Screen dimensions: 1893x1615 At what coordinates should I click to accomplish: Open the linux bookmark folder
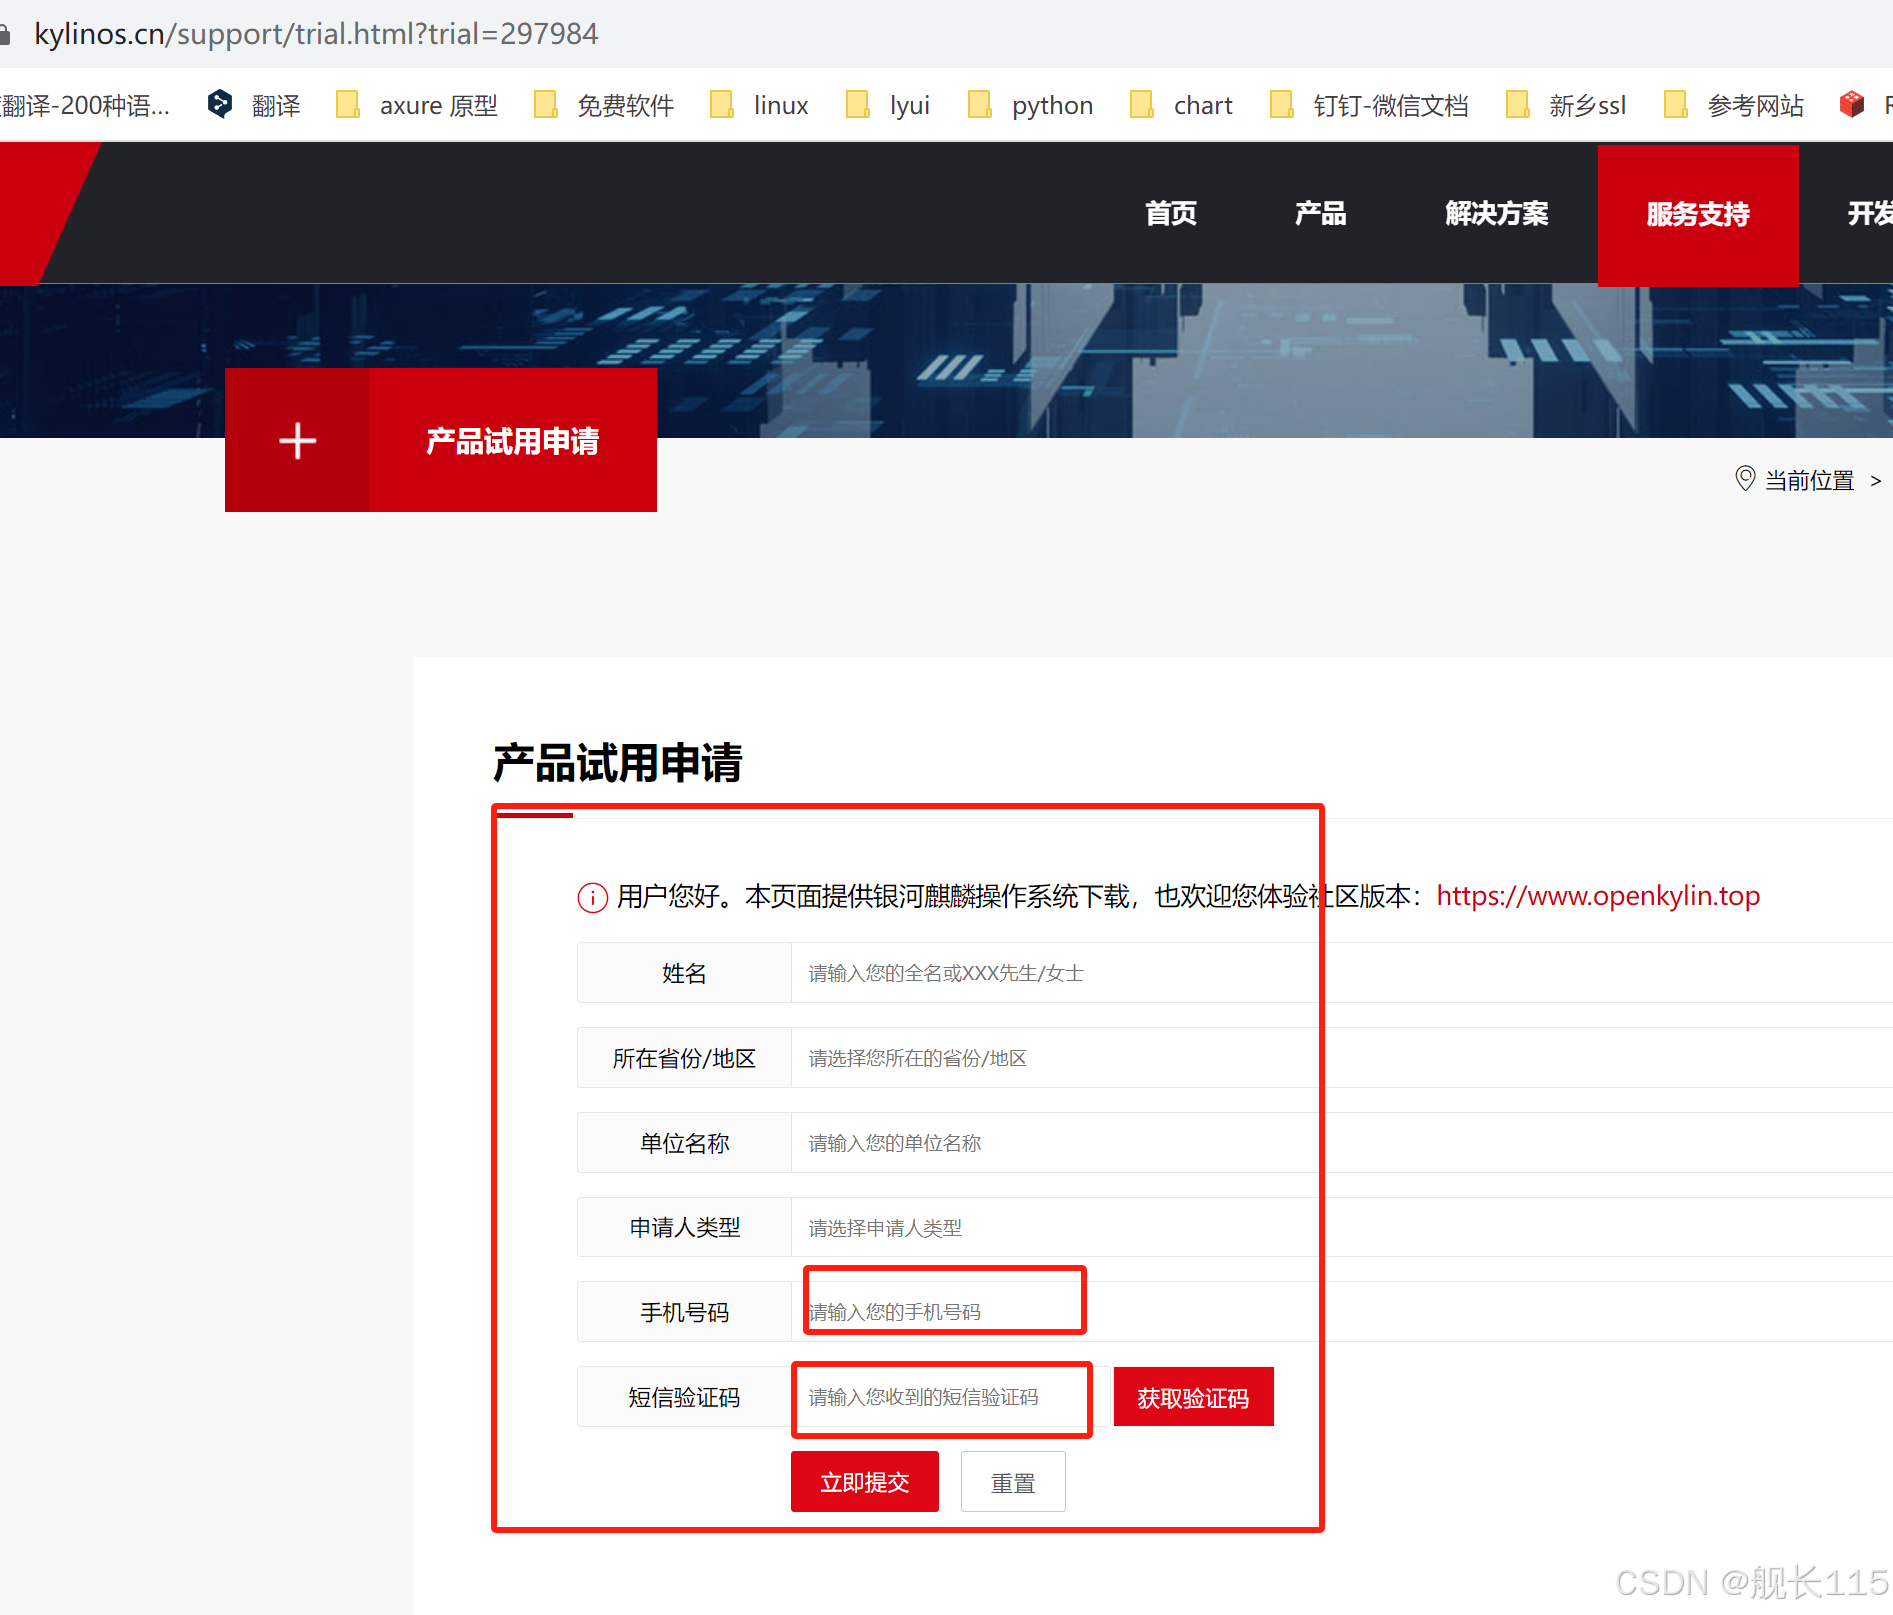click(759, 105)
